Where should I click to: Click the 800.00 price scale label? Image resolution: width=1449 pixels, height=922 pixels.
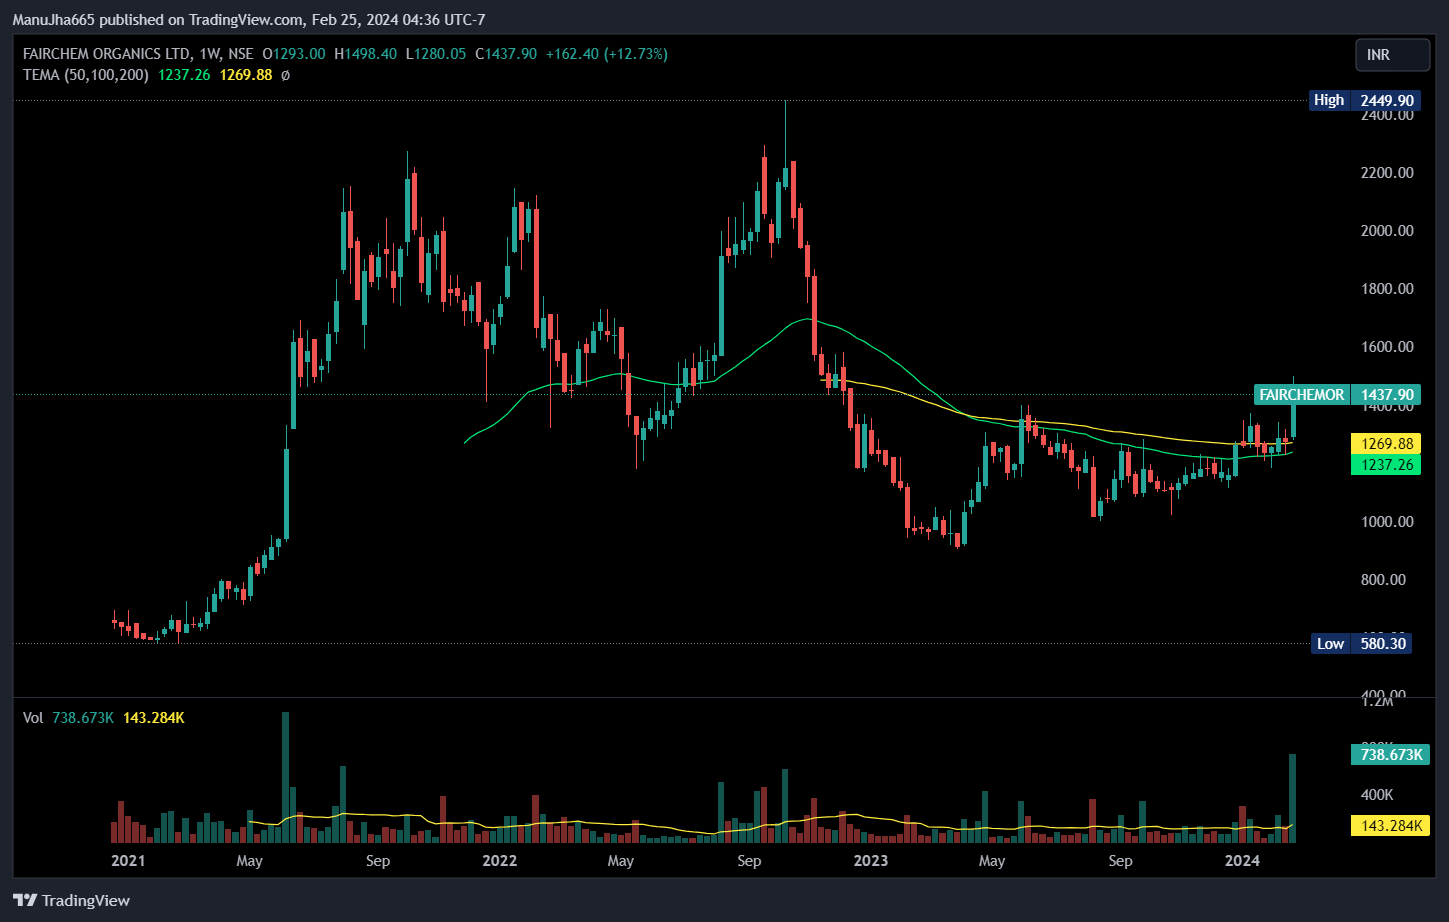tap(1383, 580)
